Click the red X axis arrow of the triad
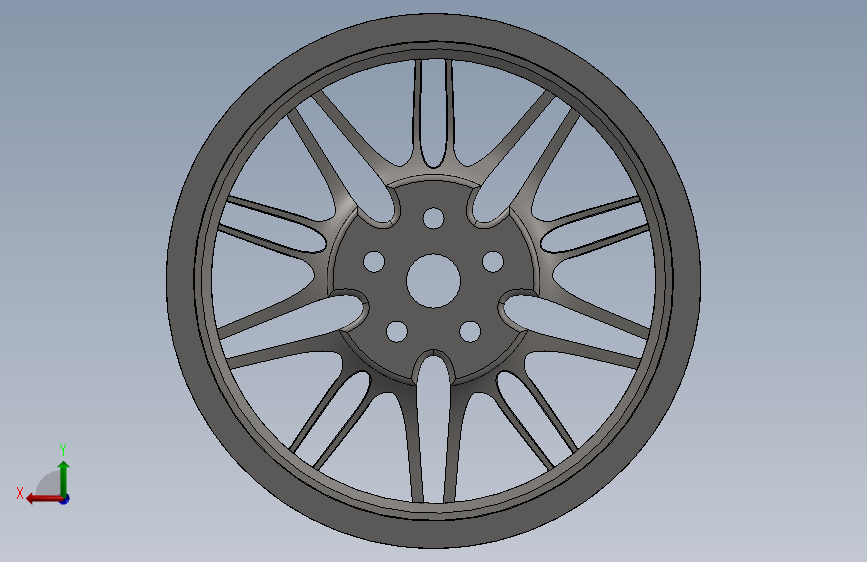 [x=44, y=499]
